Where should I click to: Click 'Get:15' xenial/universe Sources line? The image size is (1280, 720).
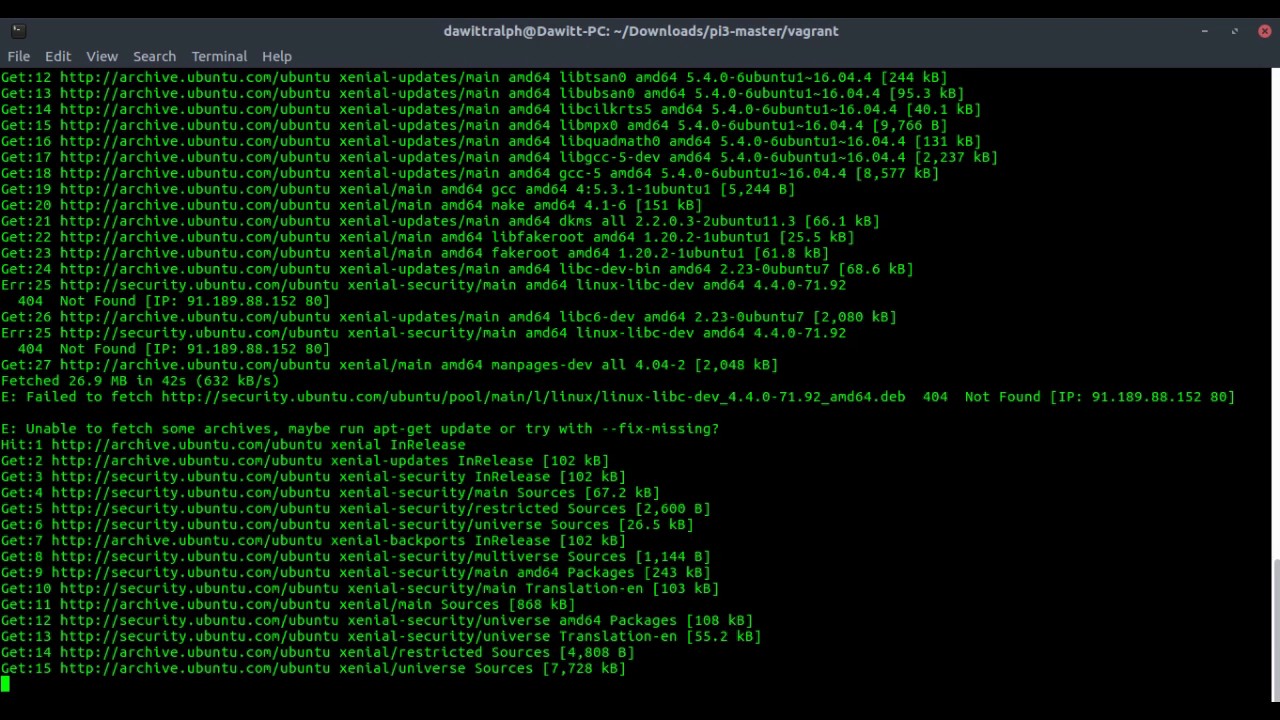(x=313, y=669)
